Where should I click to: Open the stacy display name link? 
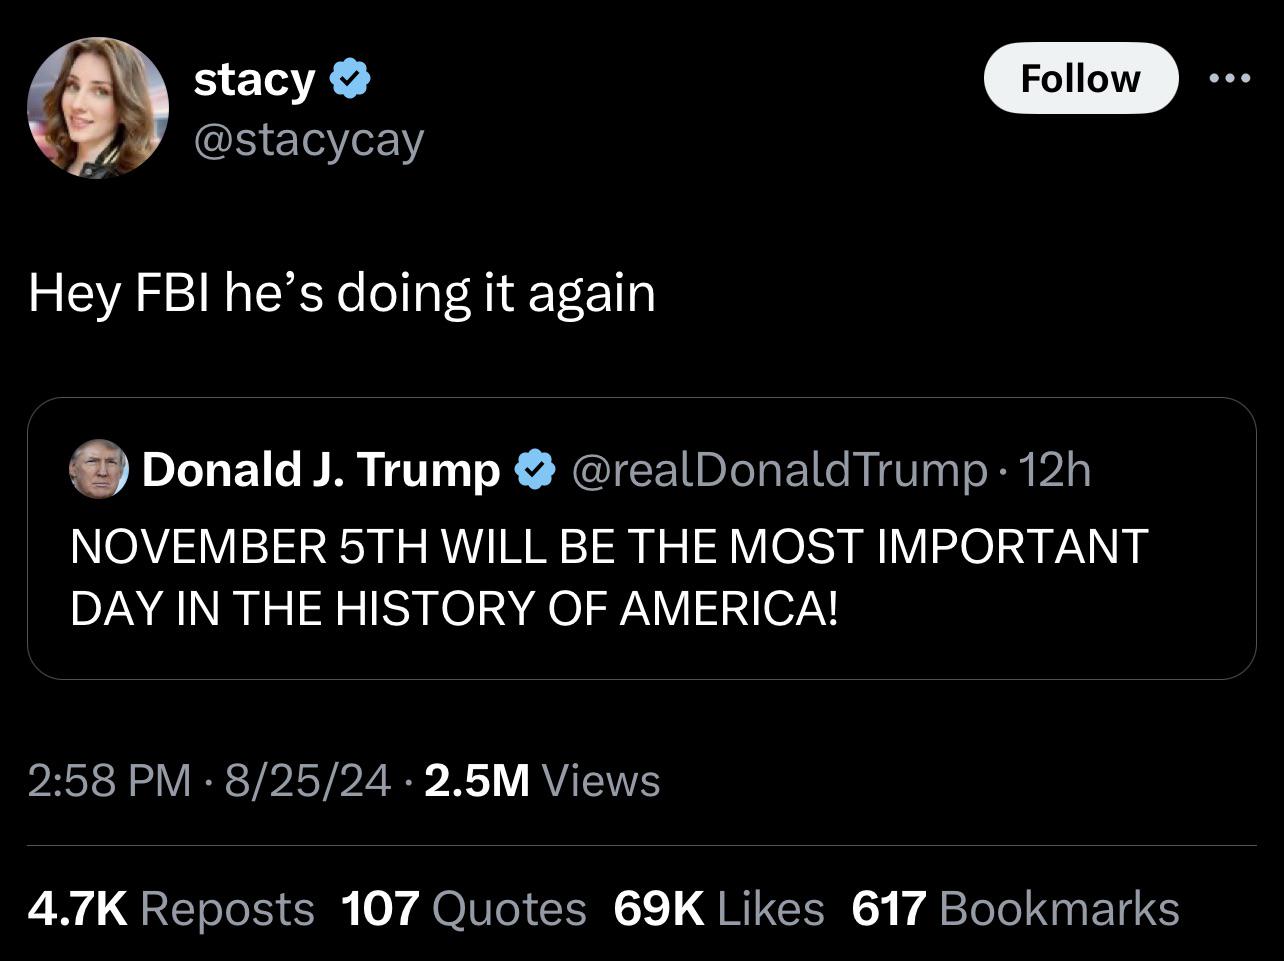(253, 79)
